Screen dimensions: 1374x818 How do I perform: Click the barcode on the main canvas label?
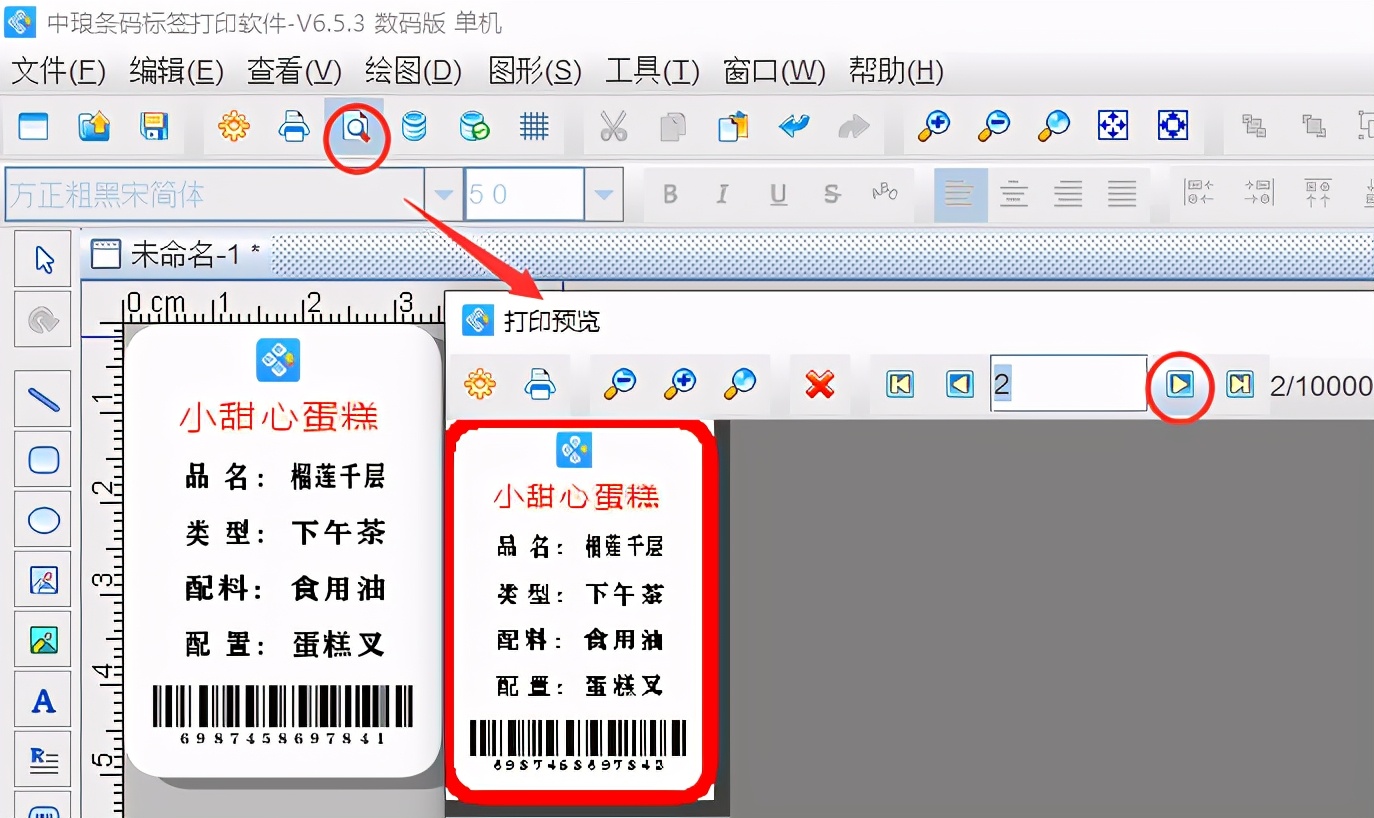point(283,714)
